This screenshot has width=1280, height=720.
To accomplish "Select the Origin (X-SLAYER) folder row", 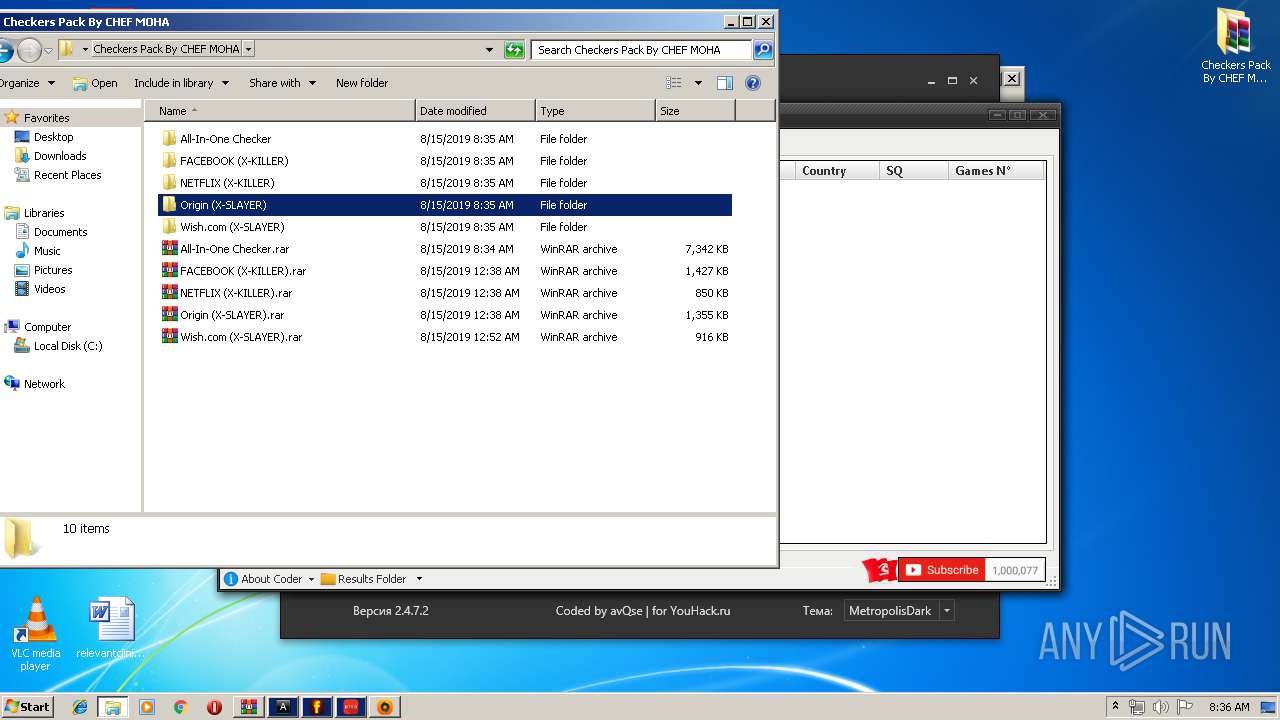I will pos(445,205).
